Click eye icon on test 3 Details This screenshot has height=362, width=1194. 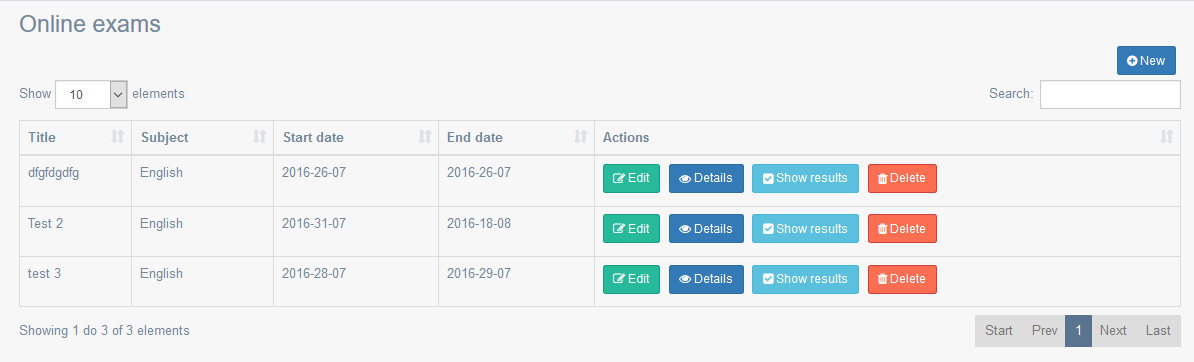(x=685, y=279)
